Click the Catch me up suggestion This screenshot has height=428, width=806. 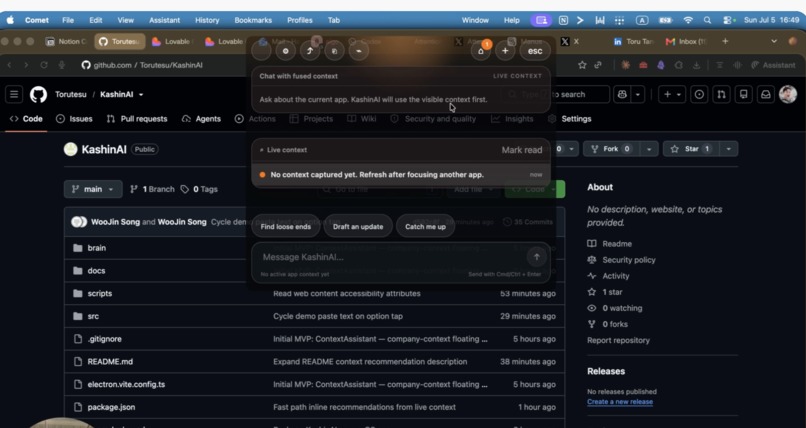pos(425,227)
